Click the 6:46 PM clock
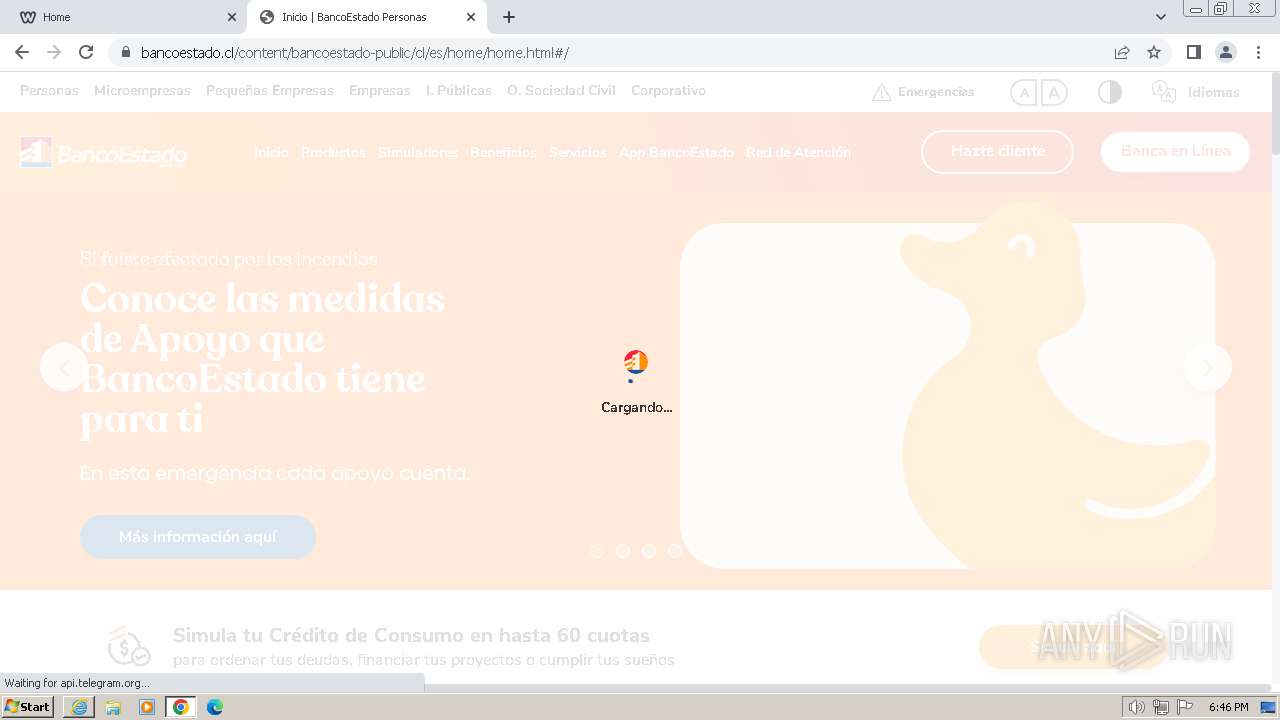Viewport: 1280px width, 720px height. 1228,707
